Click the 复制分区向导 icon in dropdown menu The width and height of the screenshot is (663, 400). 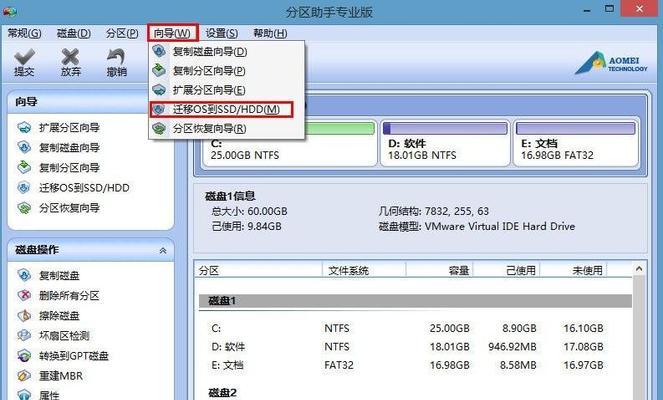[159, 70]
